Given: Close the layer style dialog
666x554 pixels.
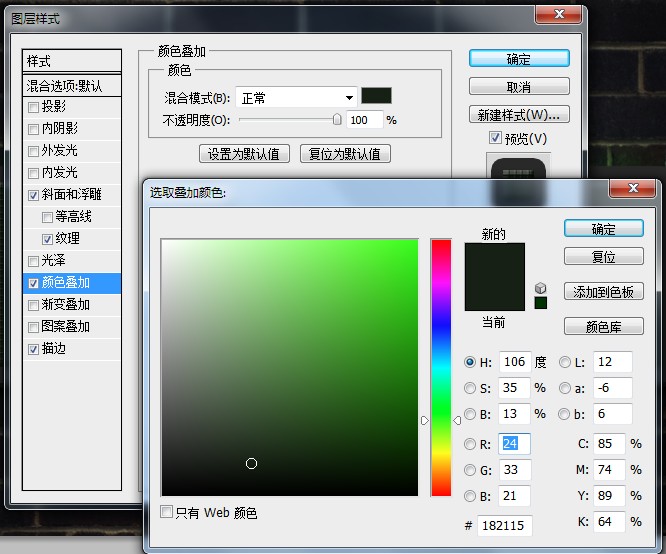Looking at the screenshot, I should [x=559, y=14].
